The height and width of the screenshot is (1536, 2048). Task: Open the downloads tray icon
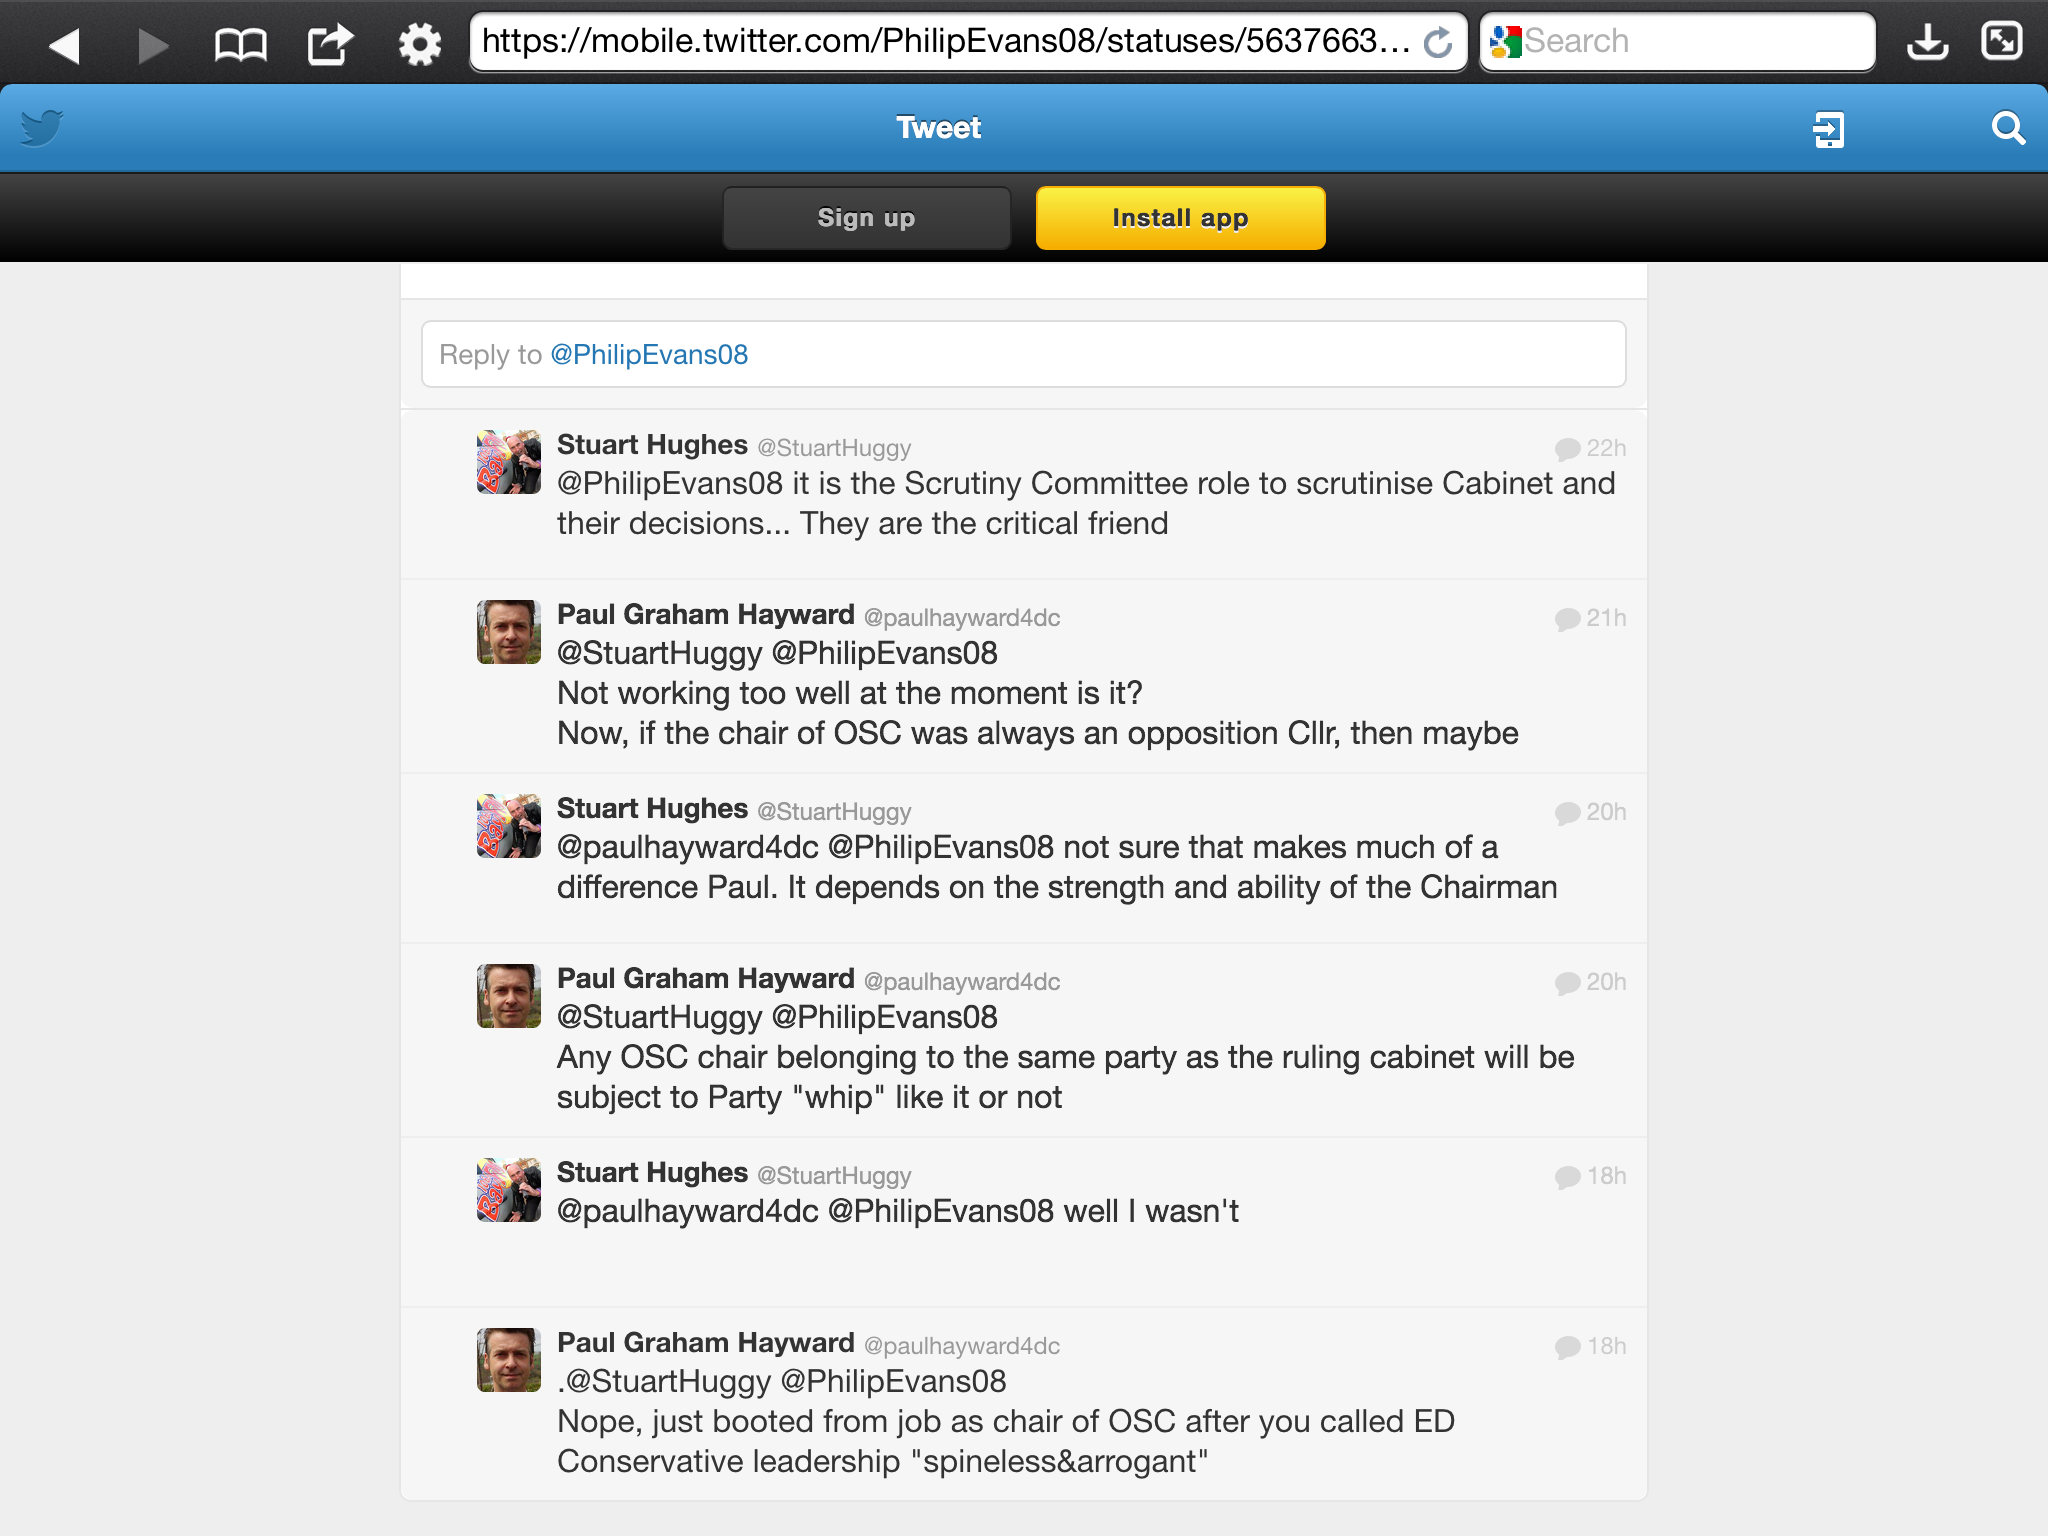click(x=1926, y=42)
